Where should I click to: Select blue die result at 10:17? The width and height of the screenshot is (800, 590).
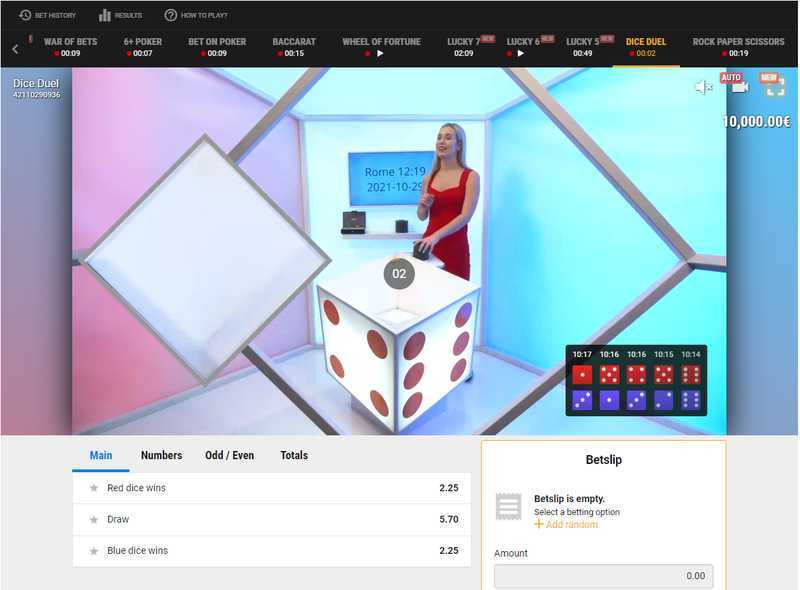[x=582, y=401]
